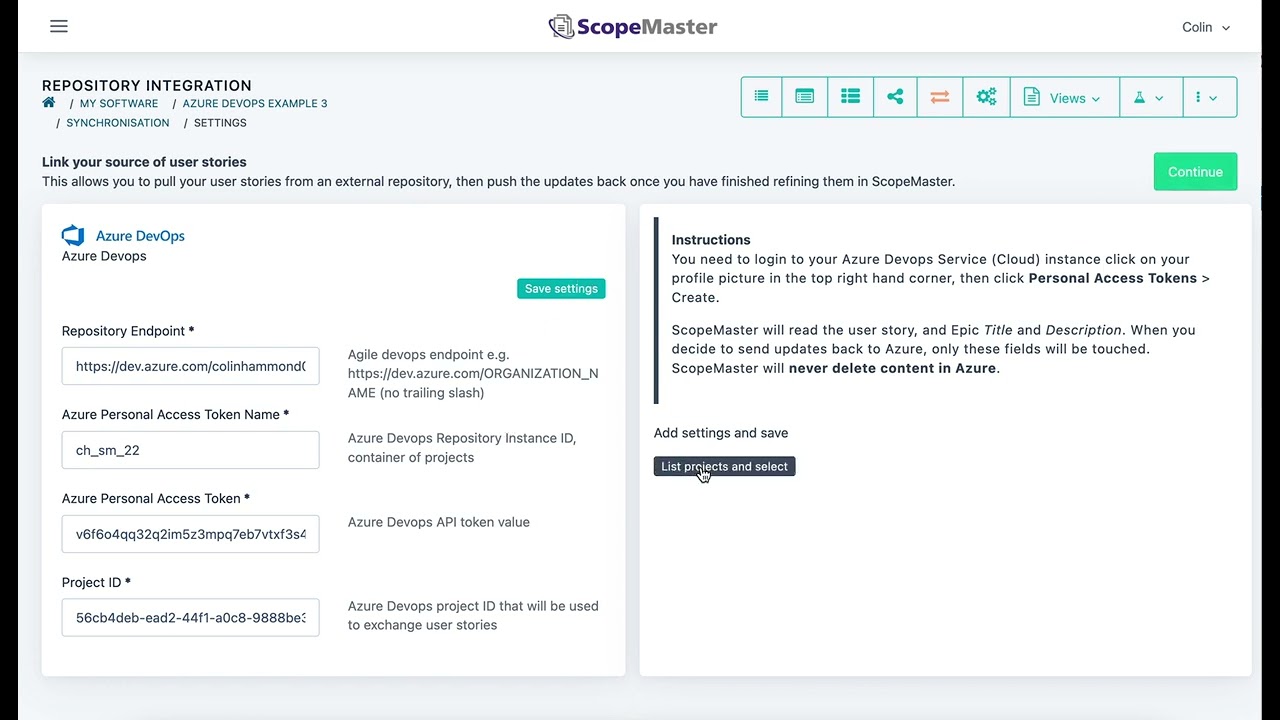1280x720 pixels.
Task: Open the settings gears icon
Action: [x=986, y=97]
